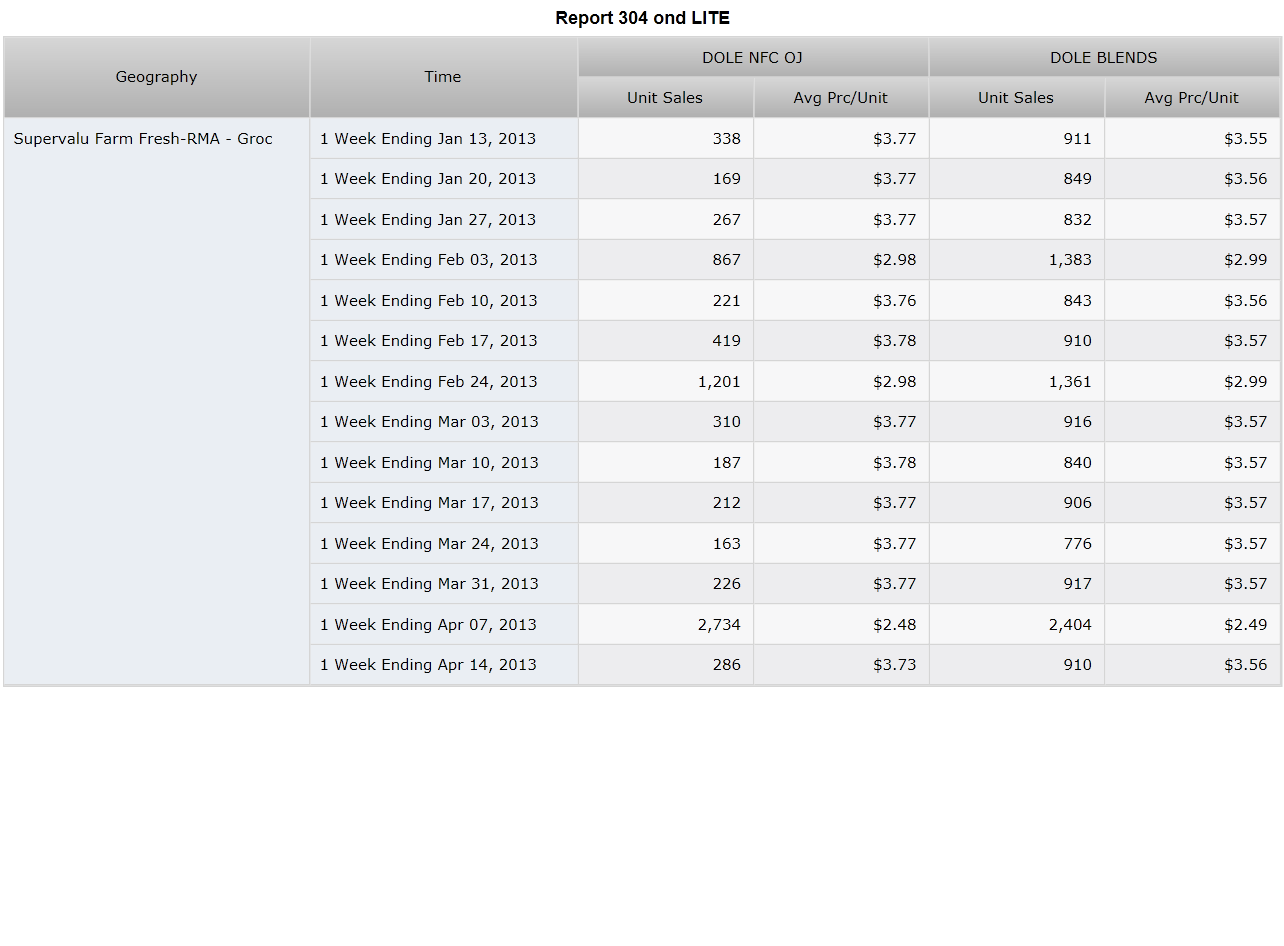Screen dimensions: 1284x946
Task: Click DOLE BLENDS unit sales 906
Action: pyautogui.click(x=1017, y=503)
